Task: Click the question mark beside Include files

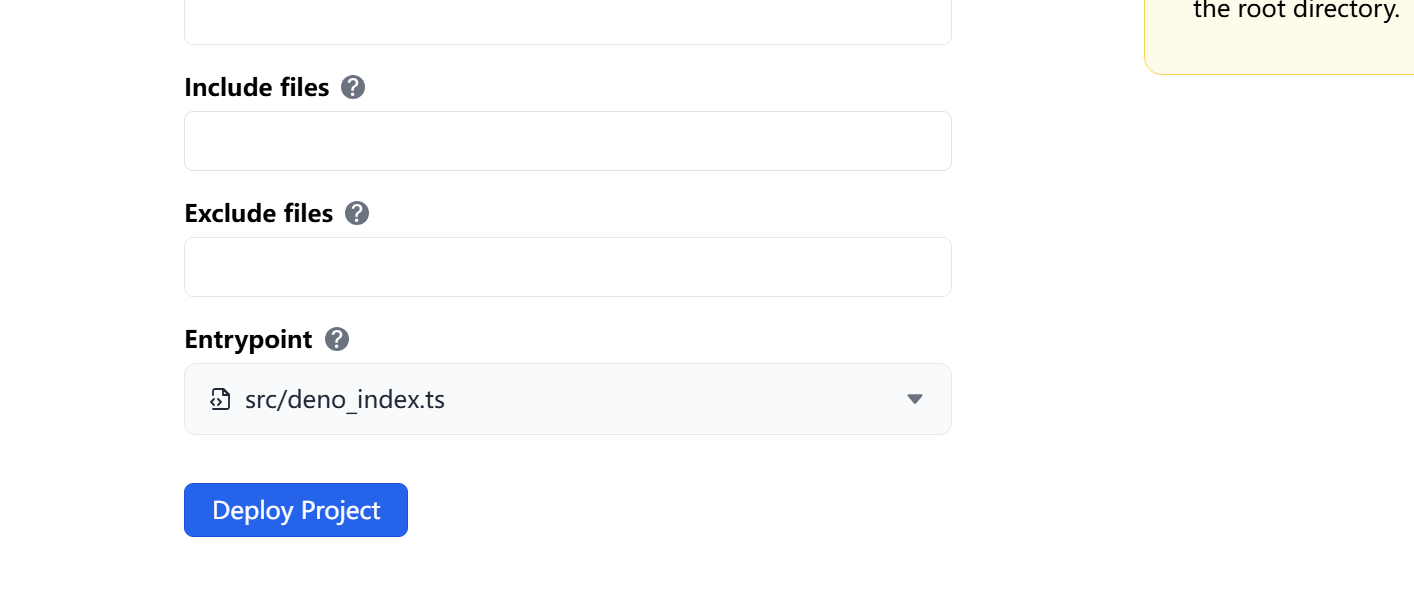Action: point(353,88)
